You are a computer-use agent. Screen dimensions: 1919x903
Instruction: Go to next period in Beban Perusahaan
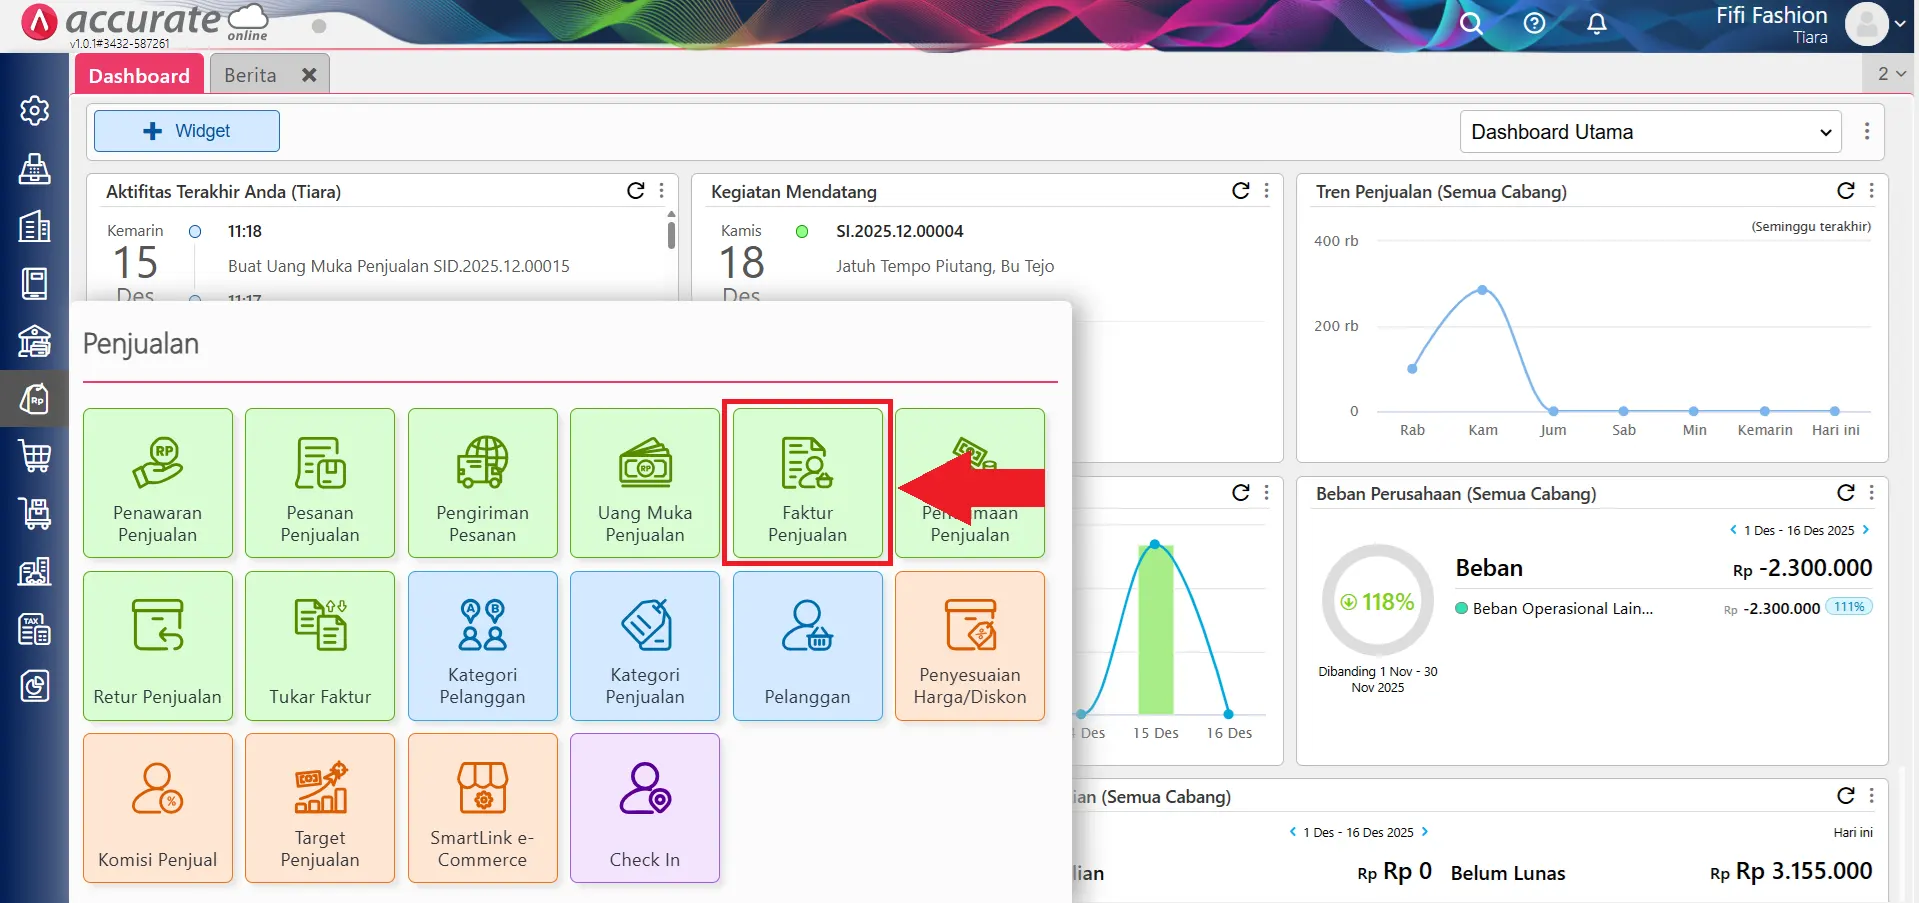coord(1866,530)
